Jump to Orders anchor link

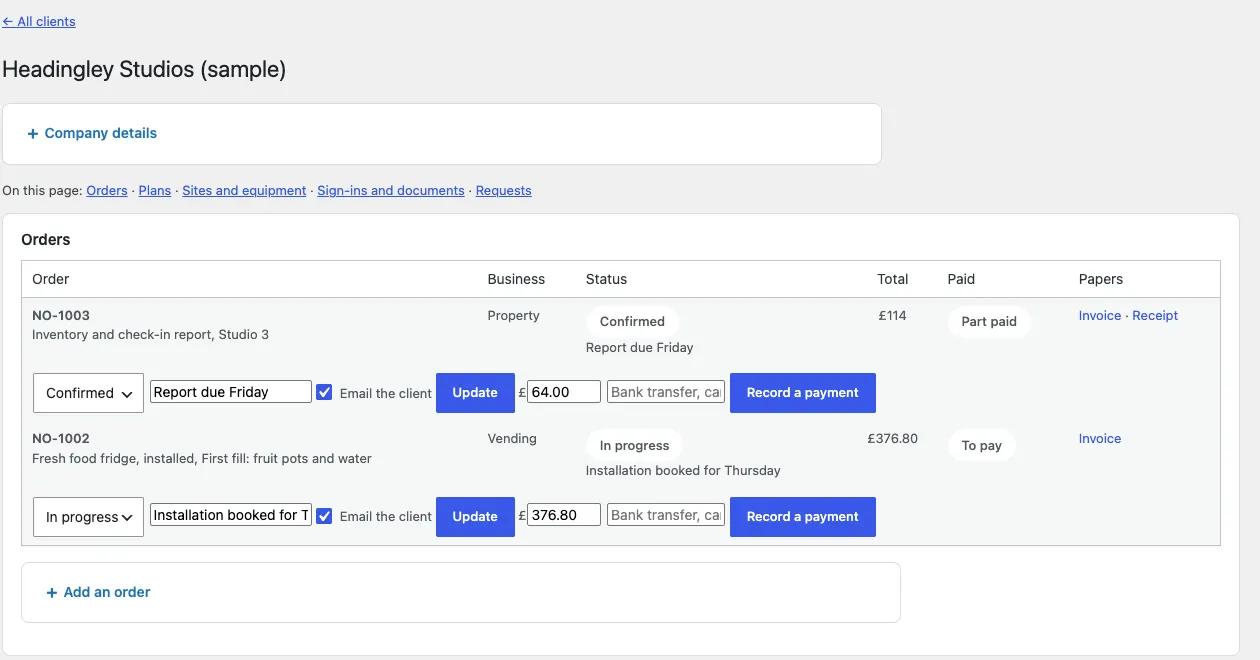tap(107, 190)
